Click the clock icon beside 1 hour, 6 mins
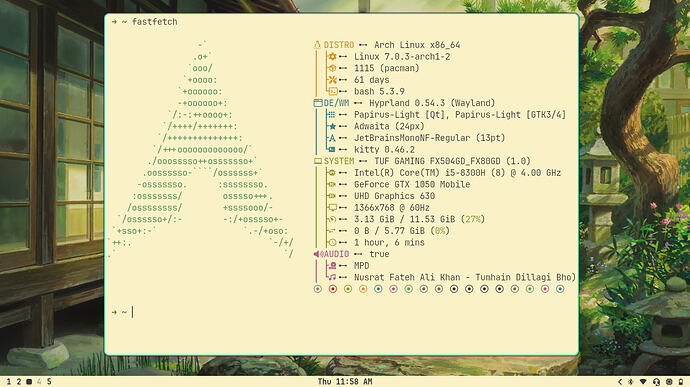 click(x=332, y=243)
